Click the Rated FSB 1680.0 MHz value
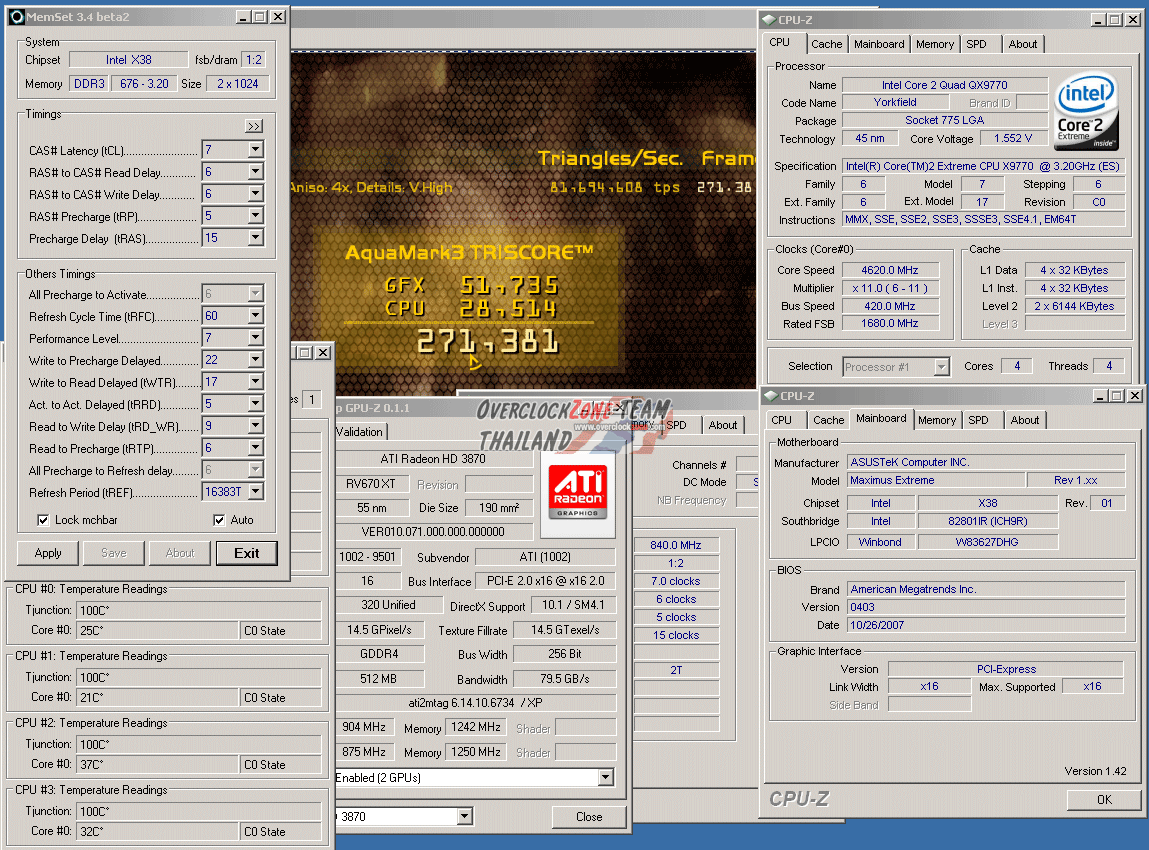The height and width of the screenshot is (850, 1149). (x=890, y=323)
